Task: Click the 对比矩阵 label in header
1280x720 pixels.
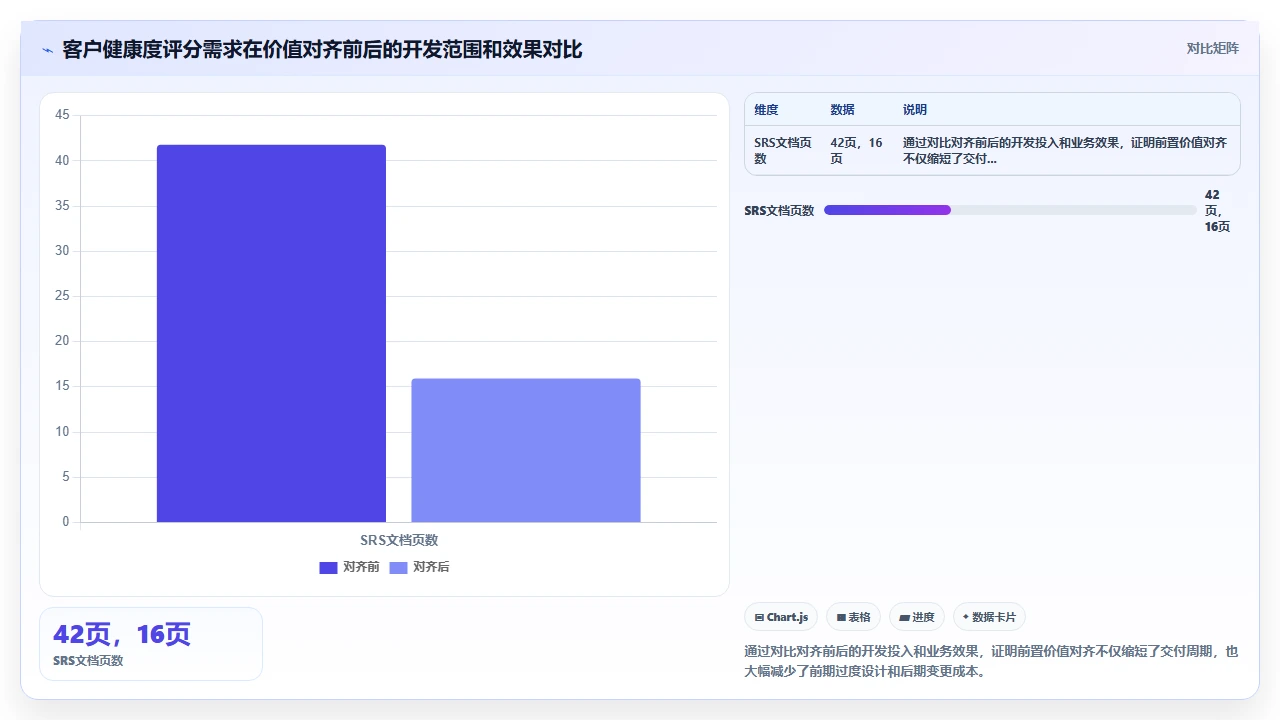Action: [1212, 49]
